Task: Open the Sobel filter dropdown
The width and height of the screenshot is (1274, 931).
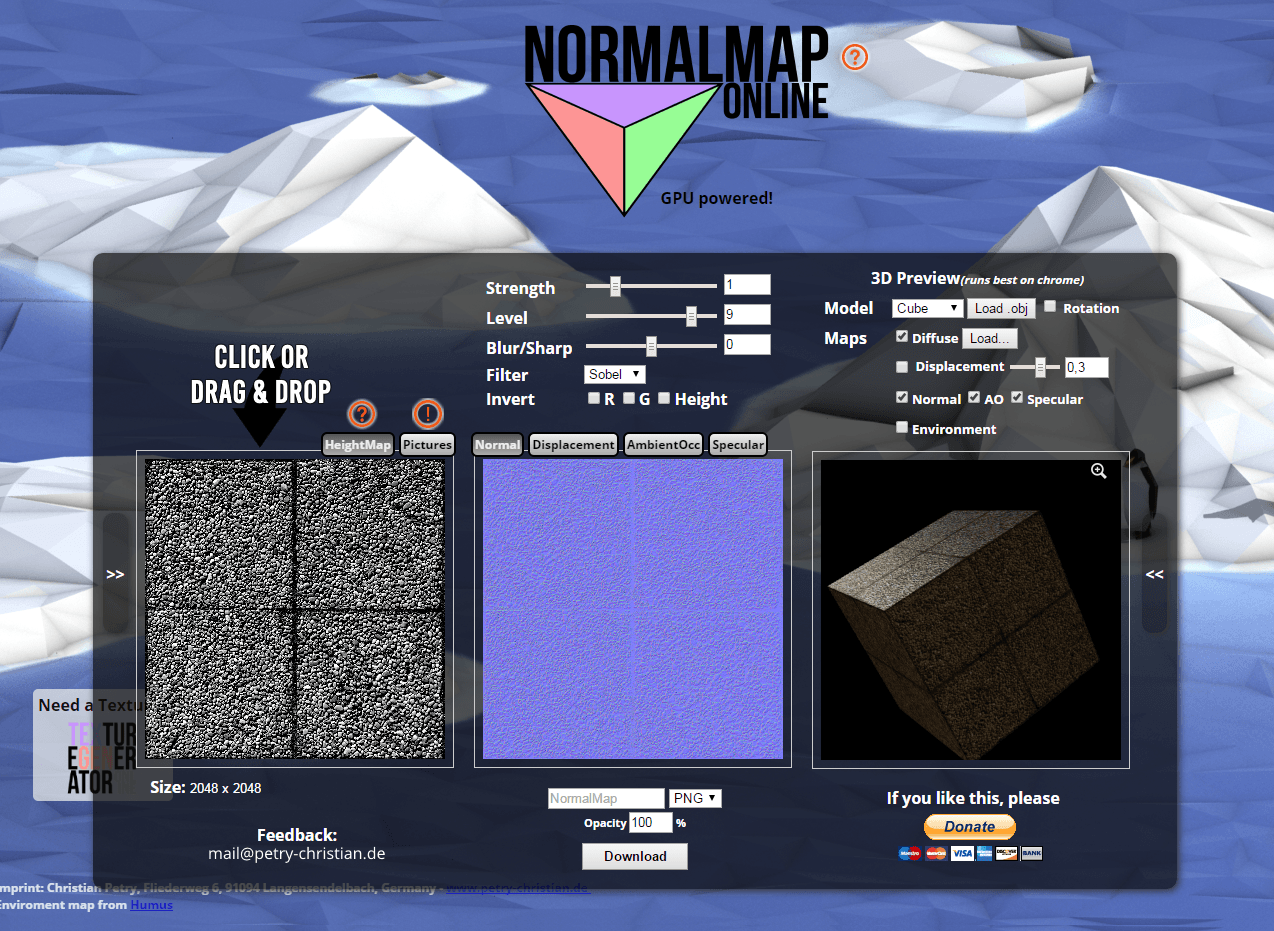Action: 615,374
